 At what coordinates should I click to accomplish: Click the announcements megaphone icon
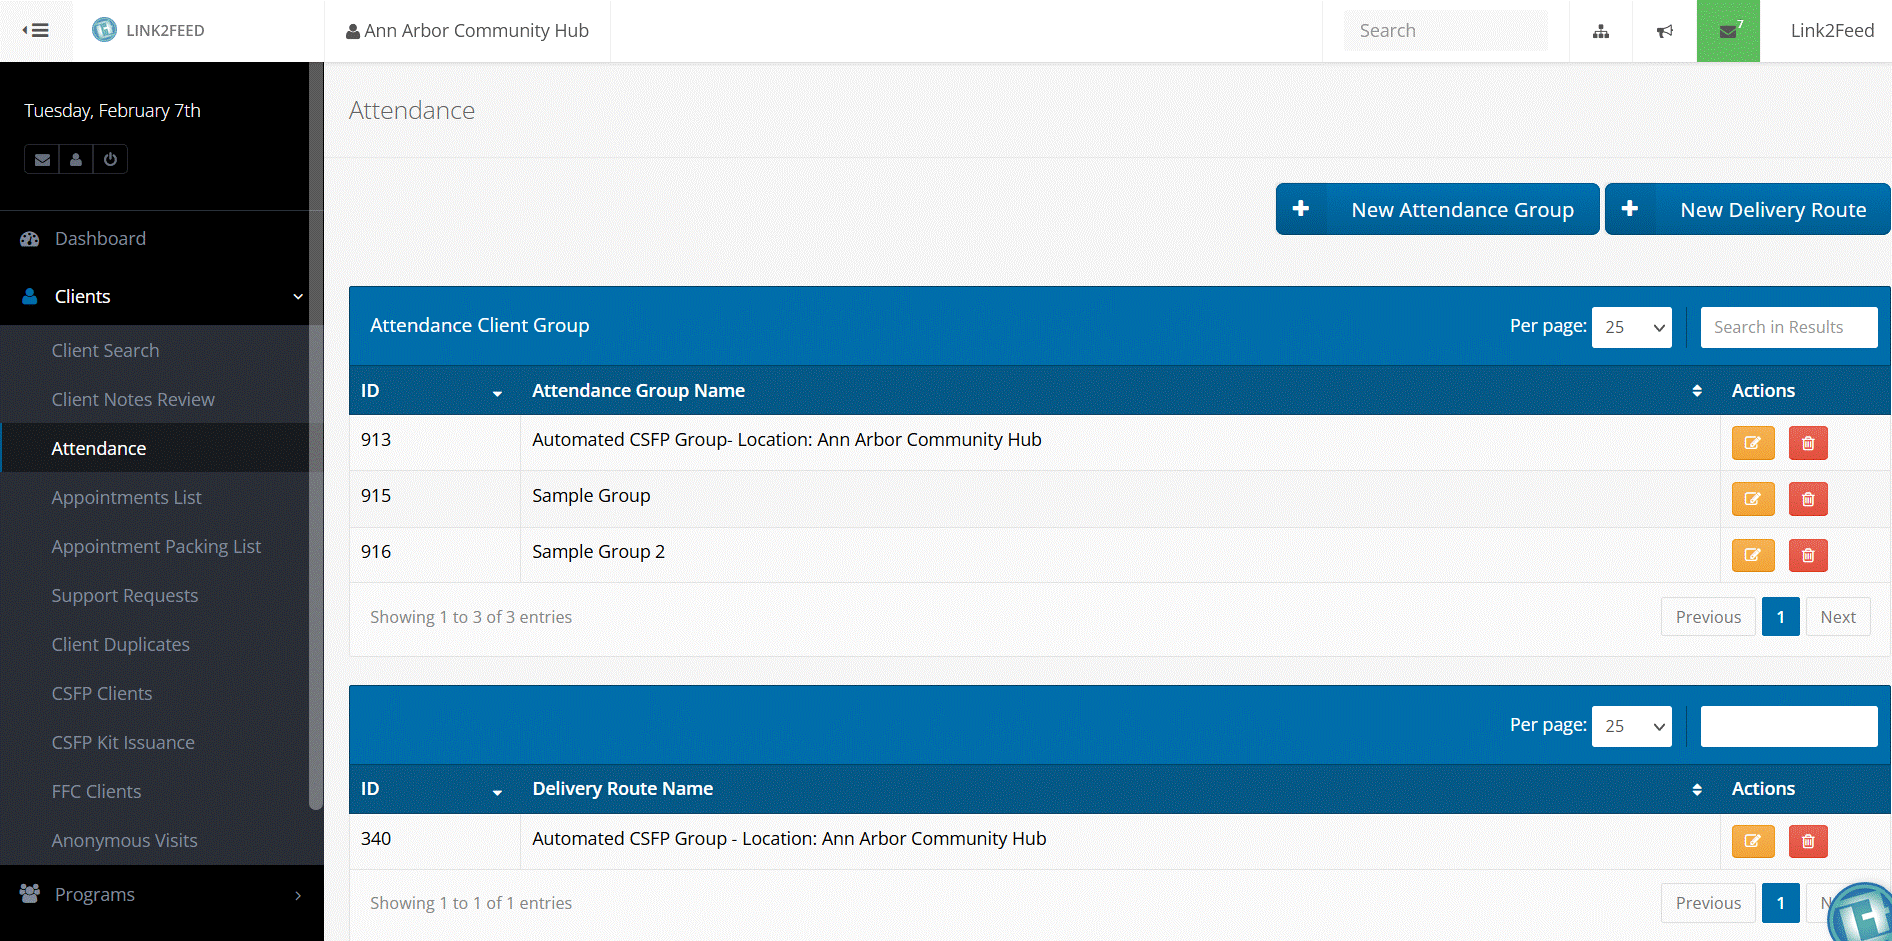[1664, 31]
